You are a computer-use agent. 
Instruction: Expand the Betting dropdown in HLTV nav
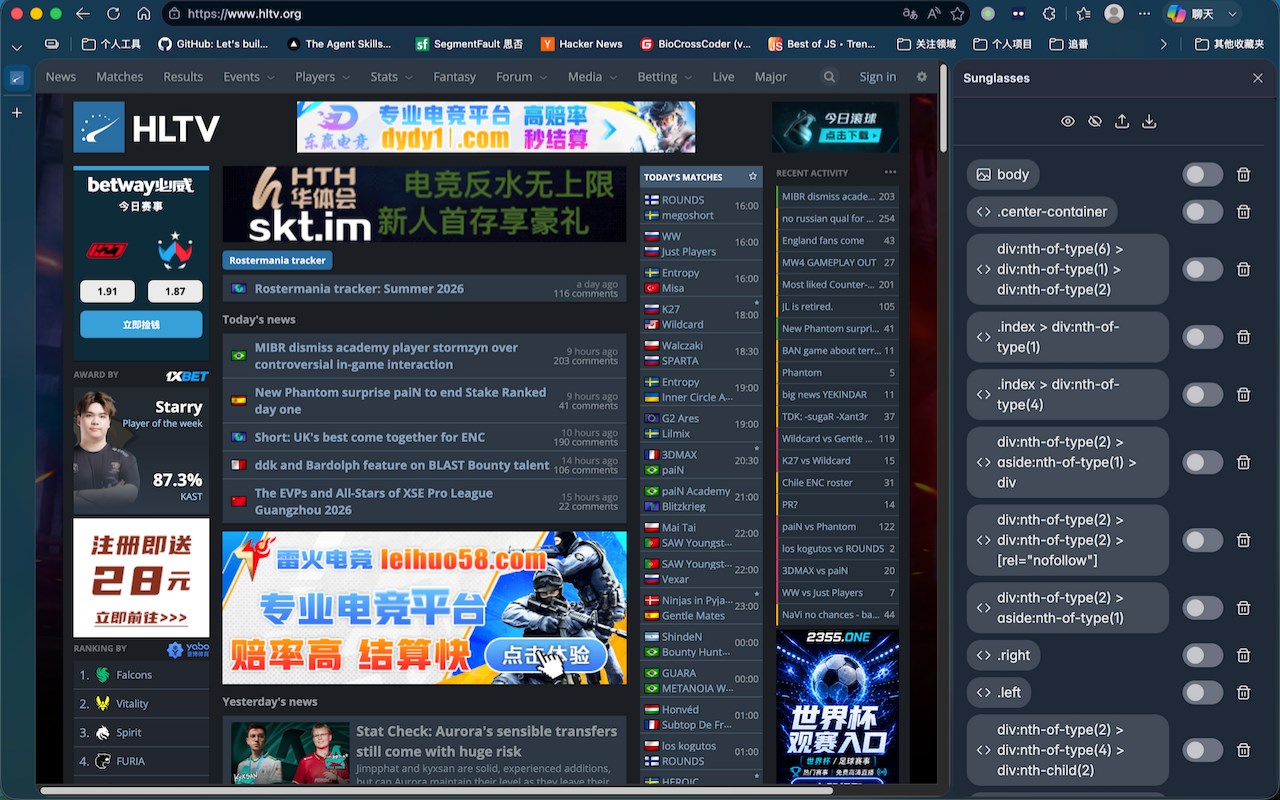tap(665, 77)
